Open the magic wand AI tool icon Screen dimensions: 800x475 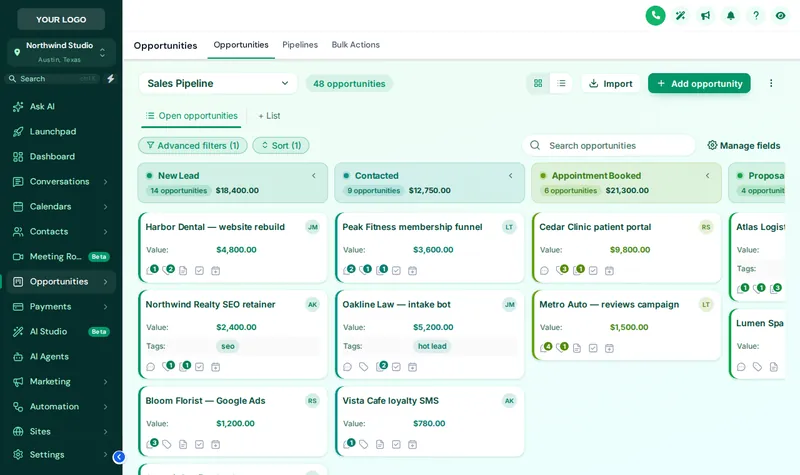point(680,16)
